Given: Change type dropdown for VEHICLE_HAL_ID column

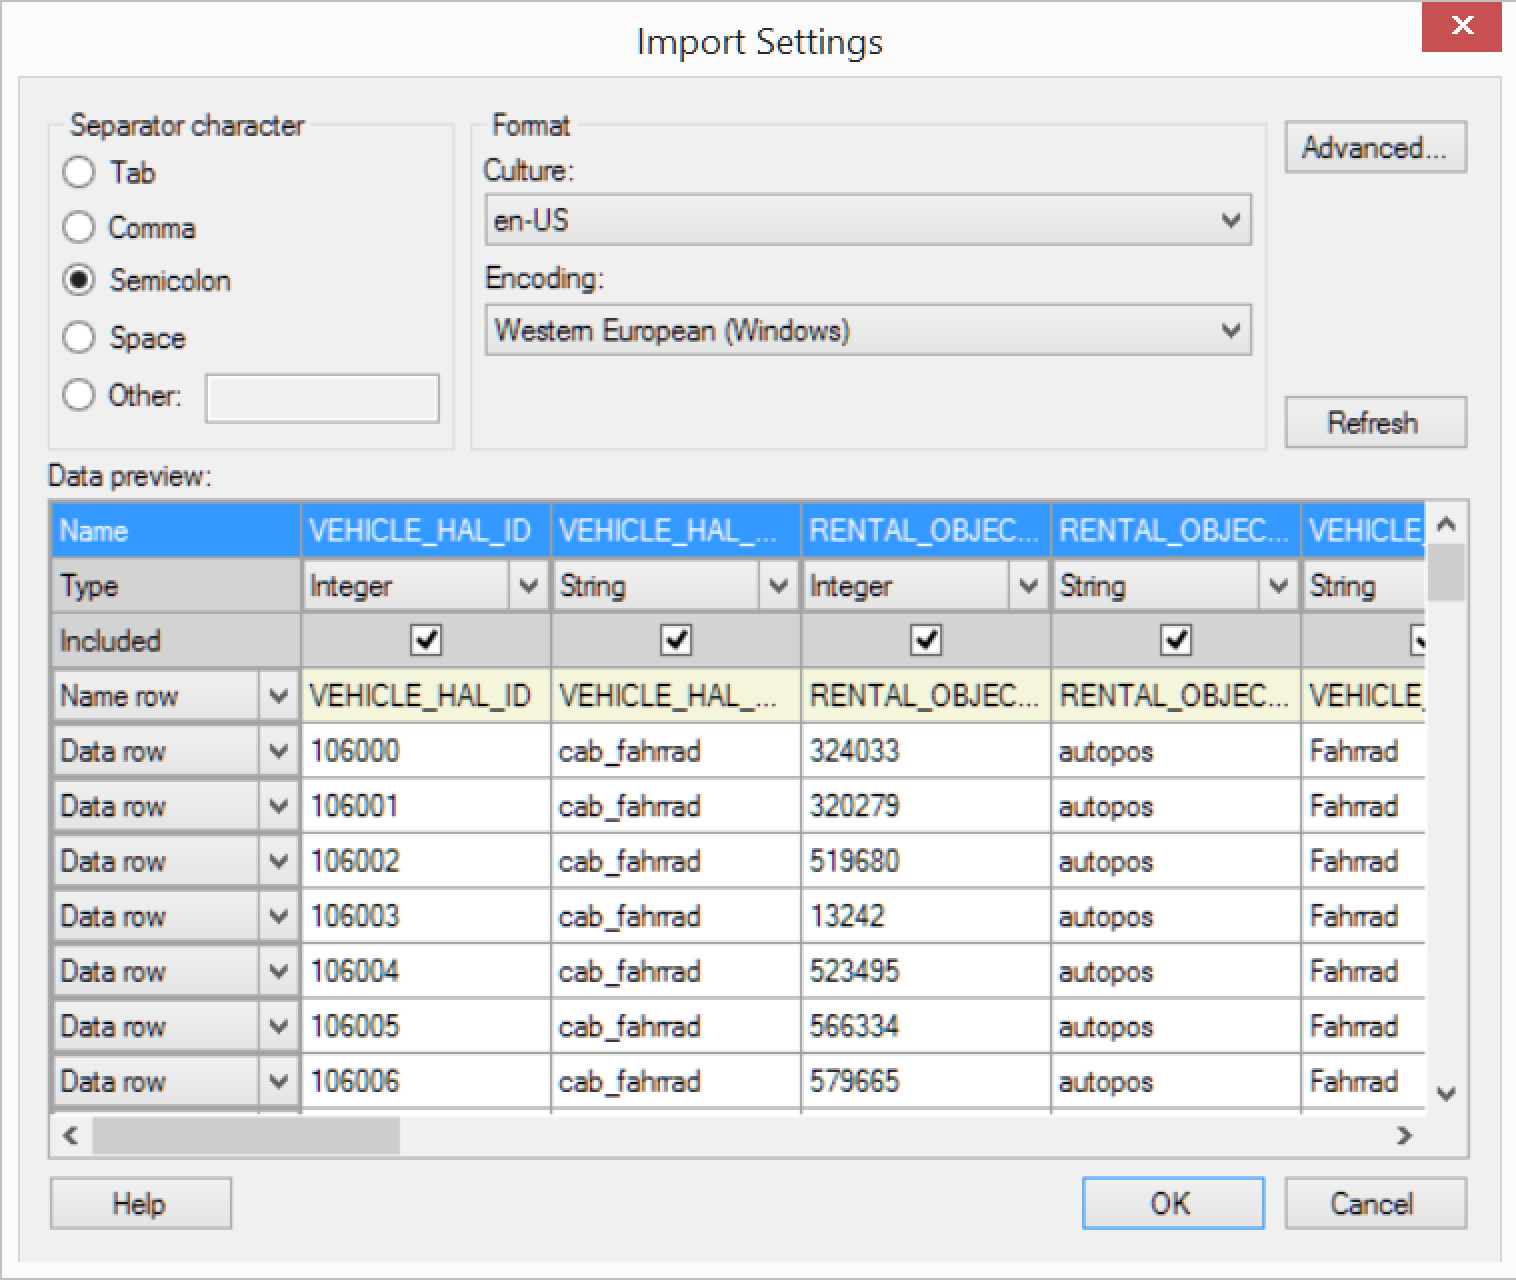Looking at the screenshot, I should [528, 586].
